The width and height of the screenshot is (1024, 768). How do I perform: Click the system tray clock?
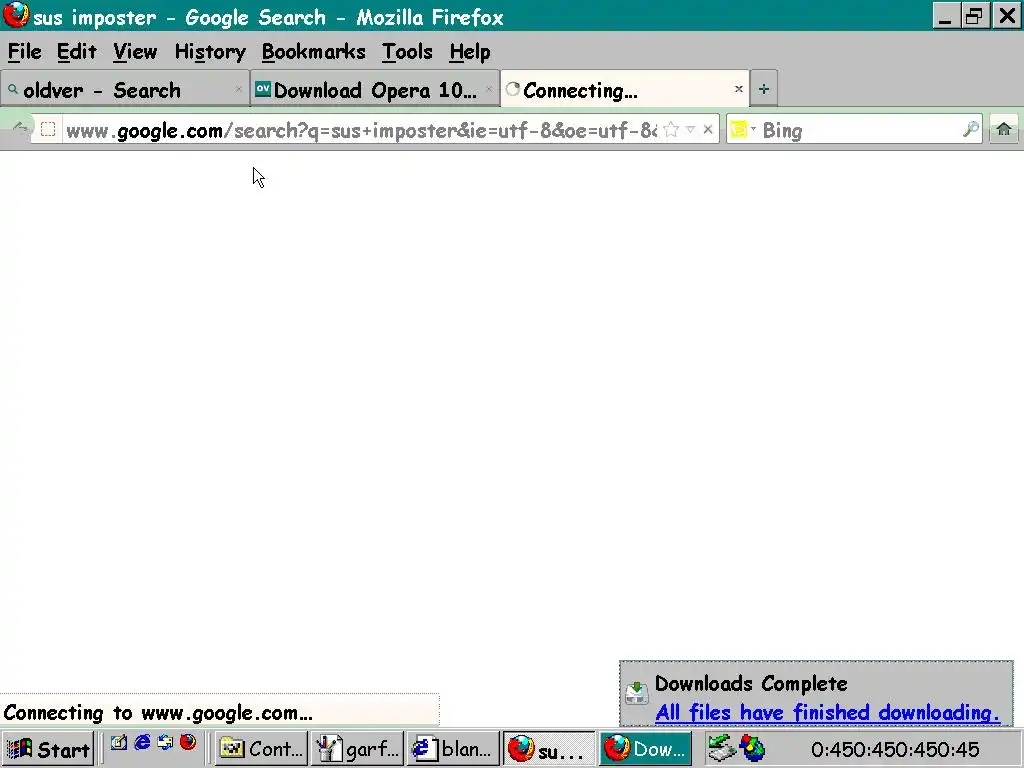tap(895, 750)
